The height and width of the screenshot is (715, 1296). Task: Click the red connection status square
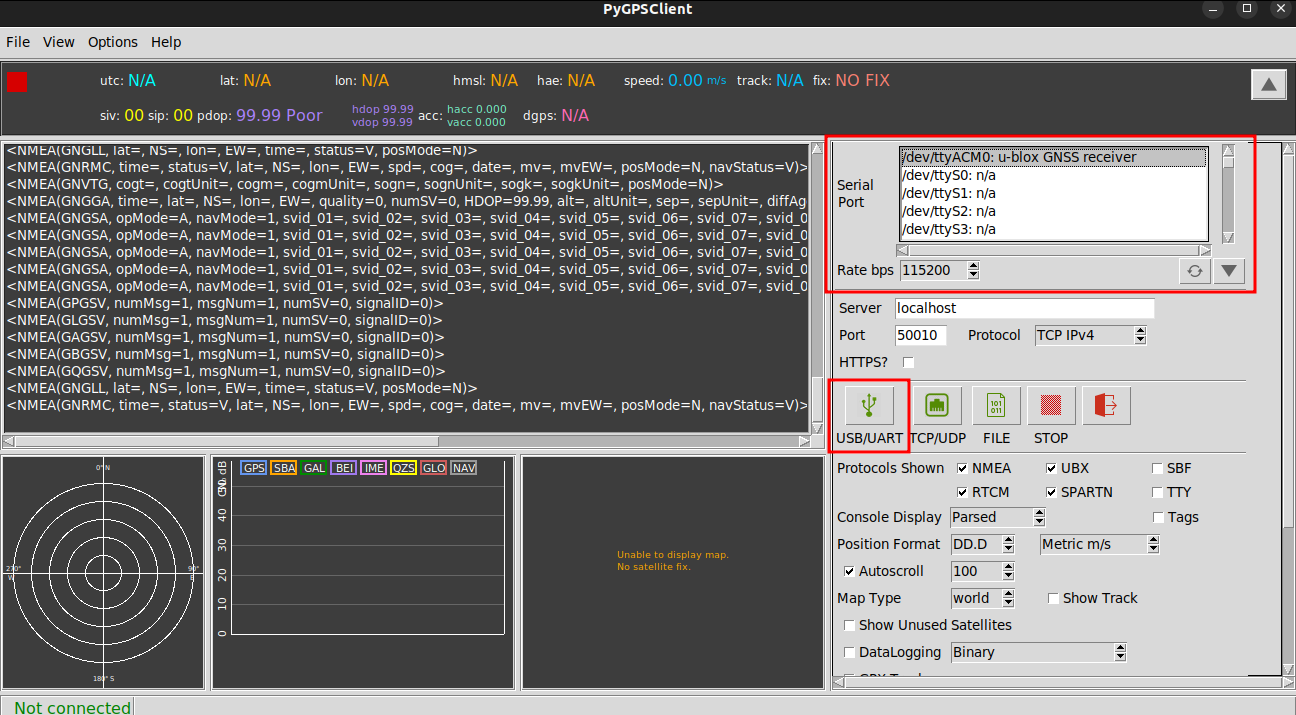tap(17, 81)
